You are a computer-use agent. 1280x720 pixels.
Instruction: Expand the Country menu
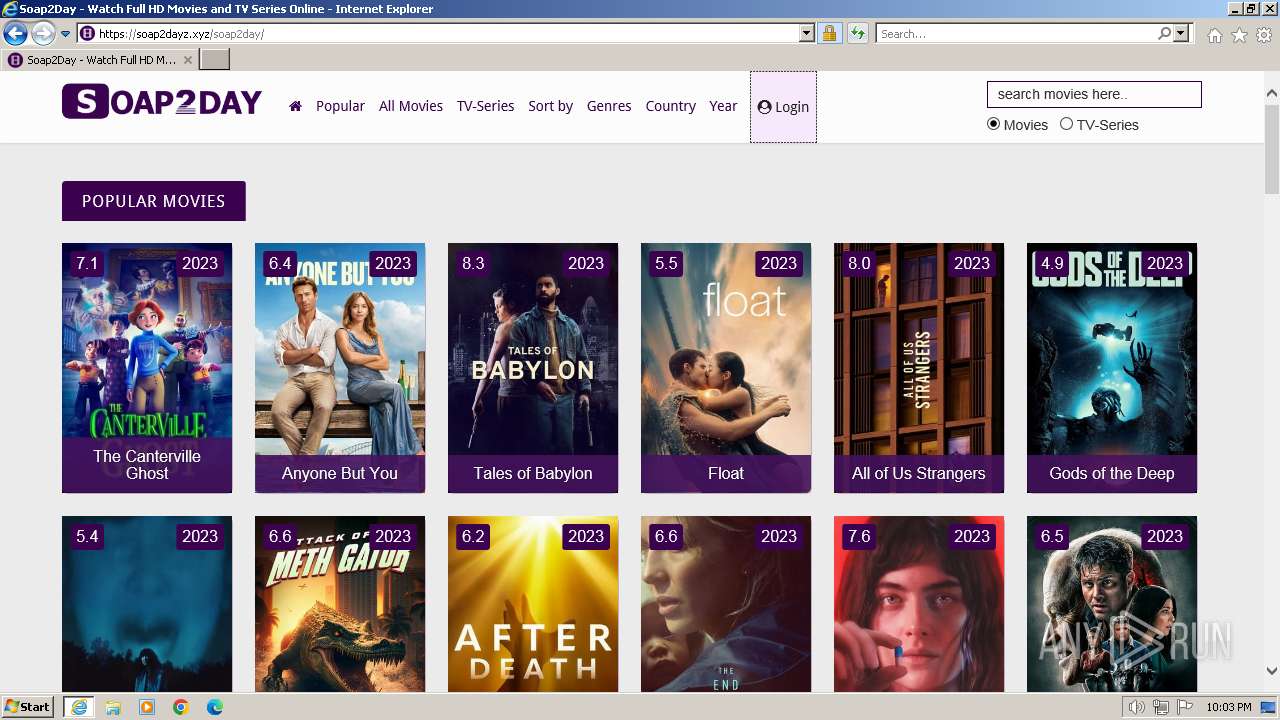pyautogui.click(x=670, y=106)
